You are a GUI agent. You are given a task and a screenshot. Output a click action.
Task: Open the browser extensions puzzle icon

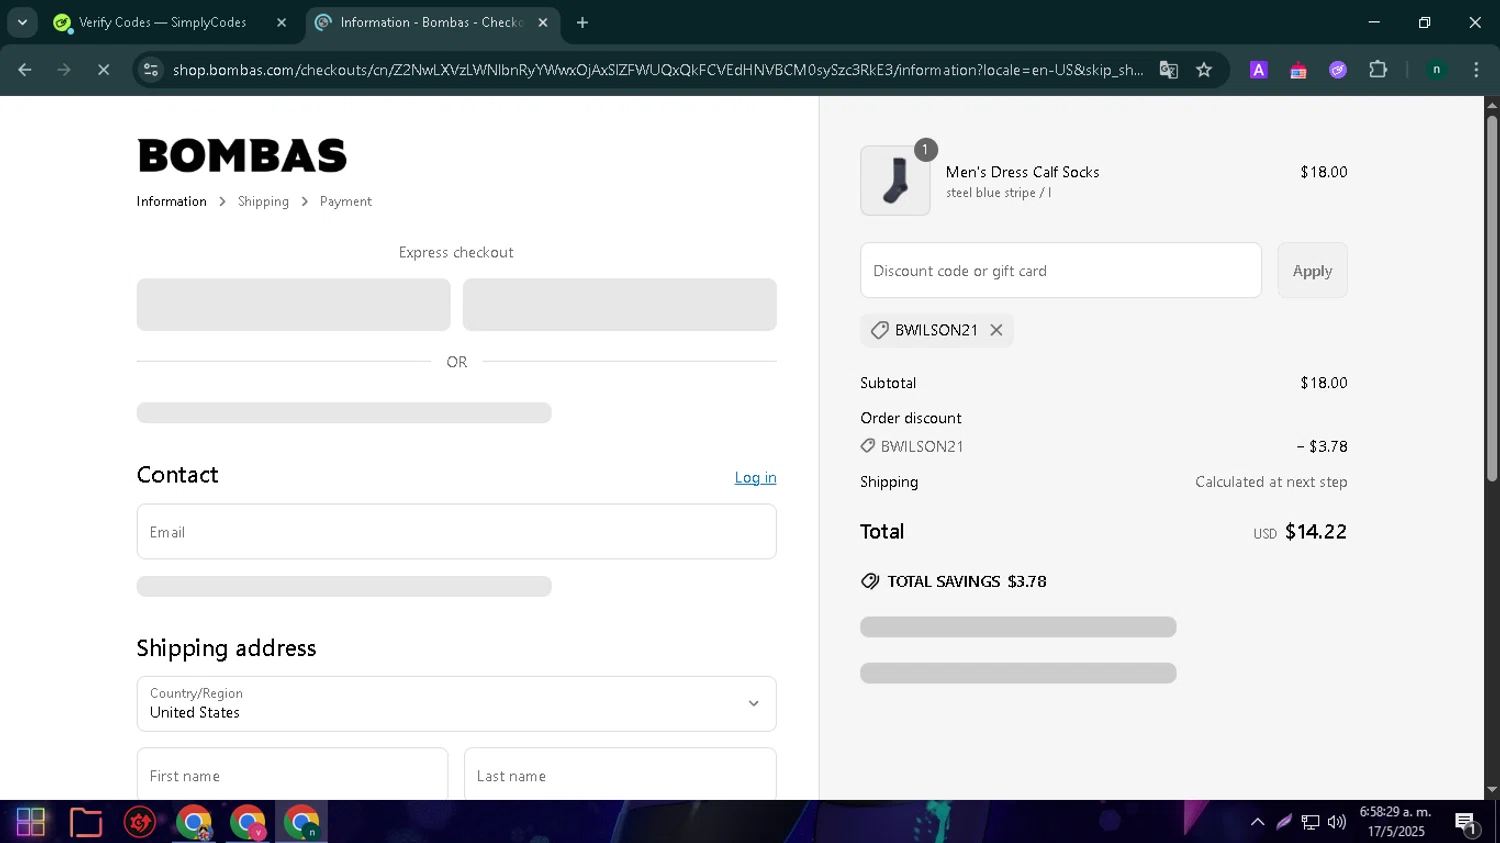[x=1378, y=70]
